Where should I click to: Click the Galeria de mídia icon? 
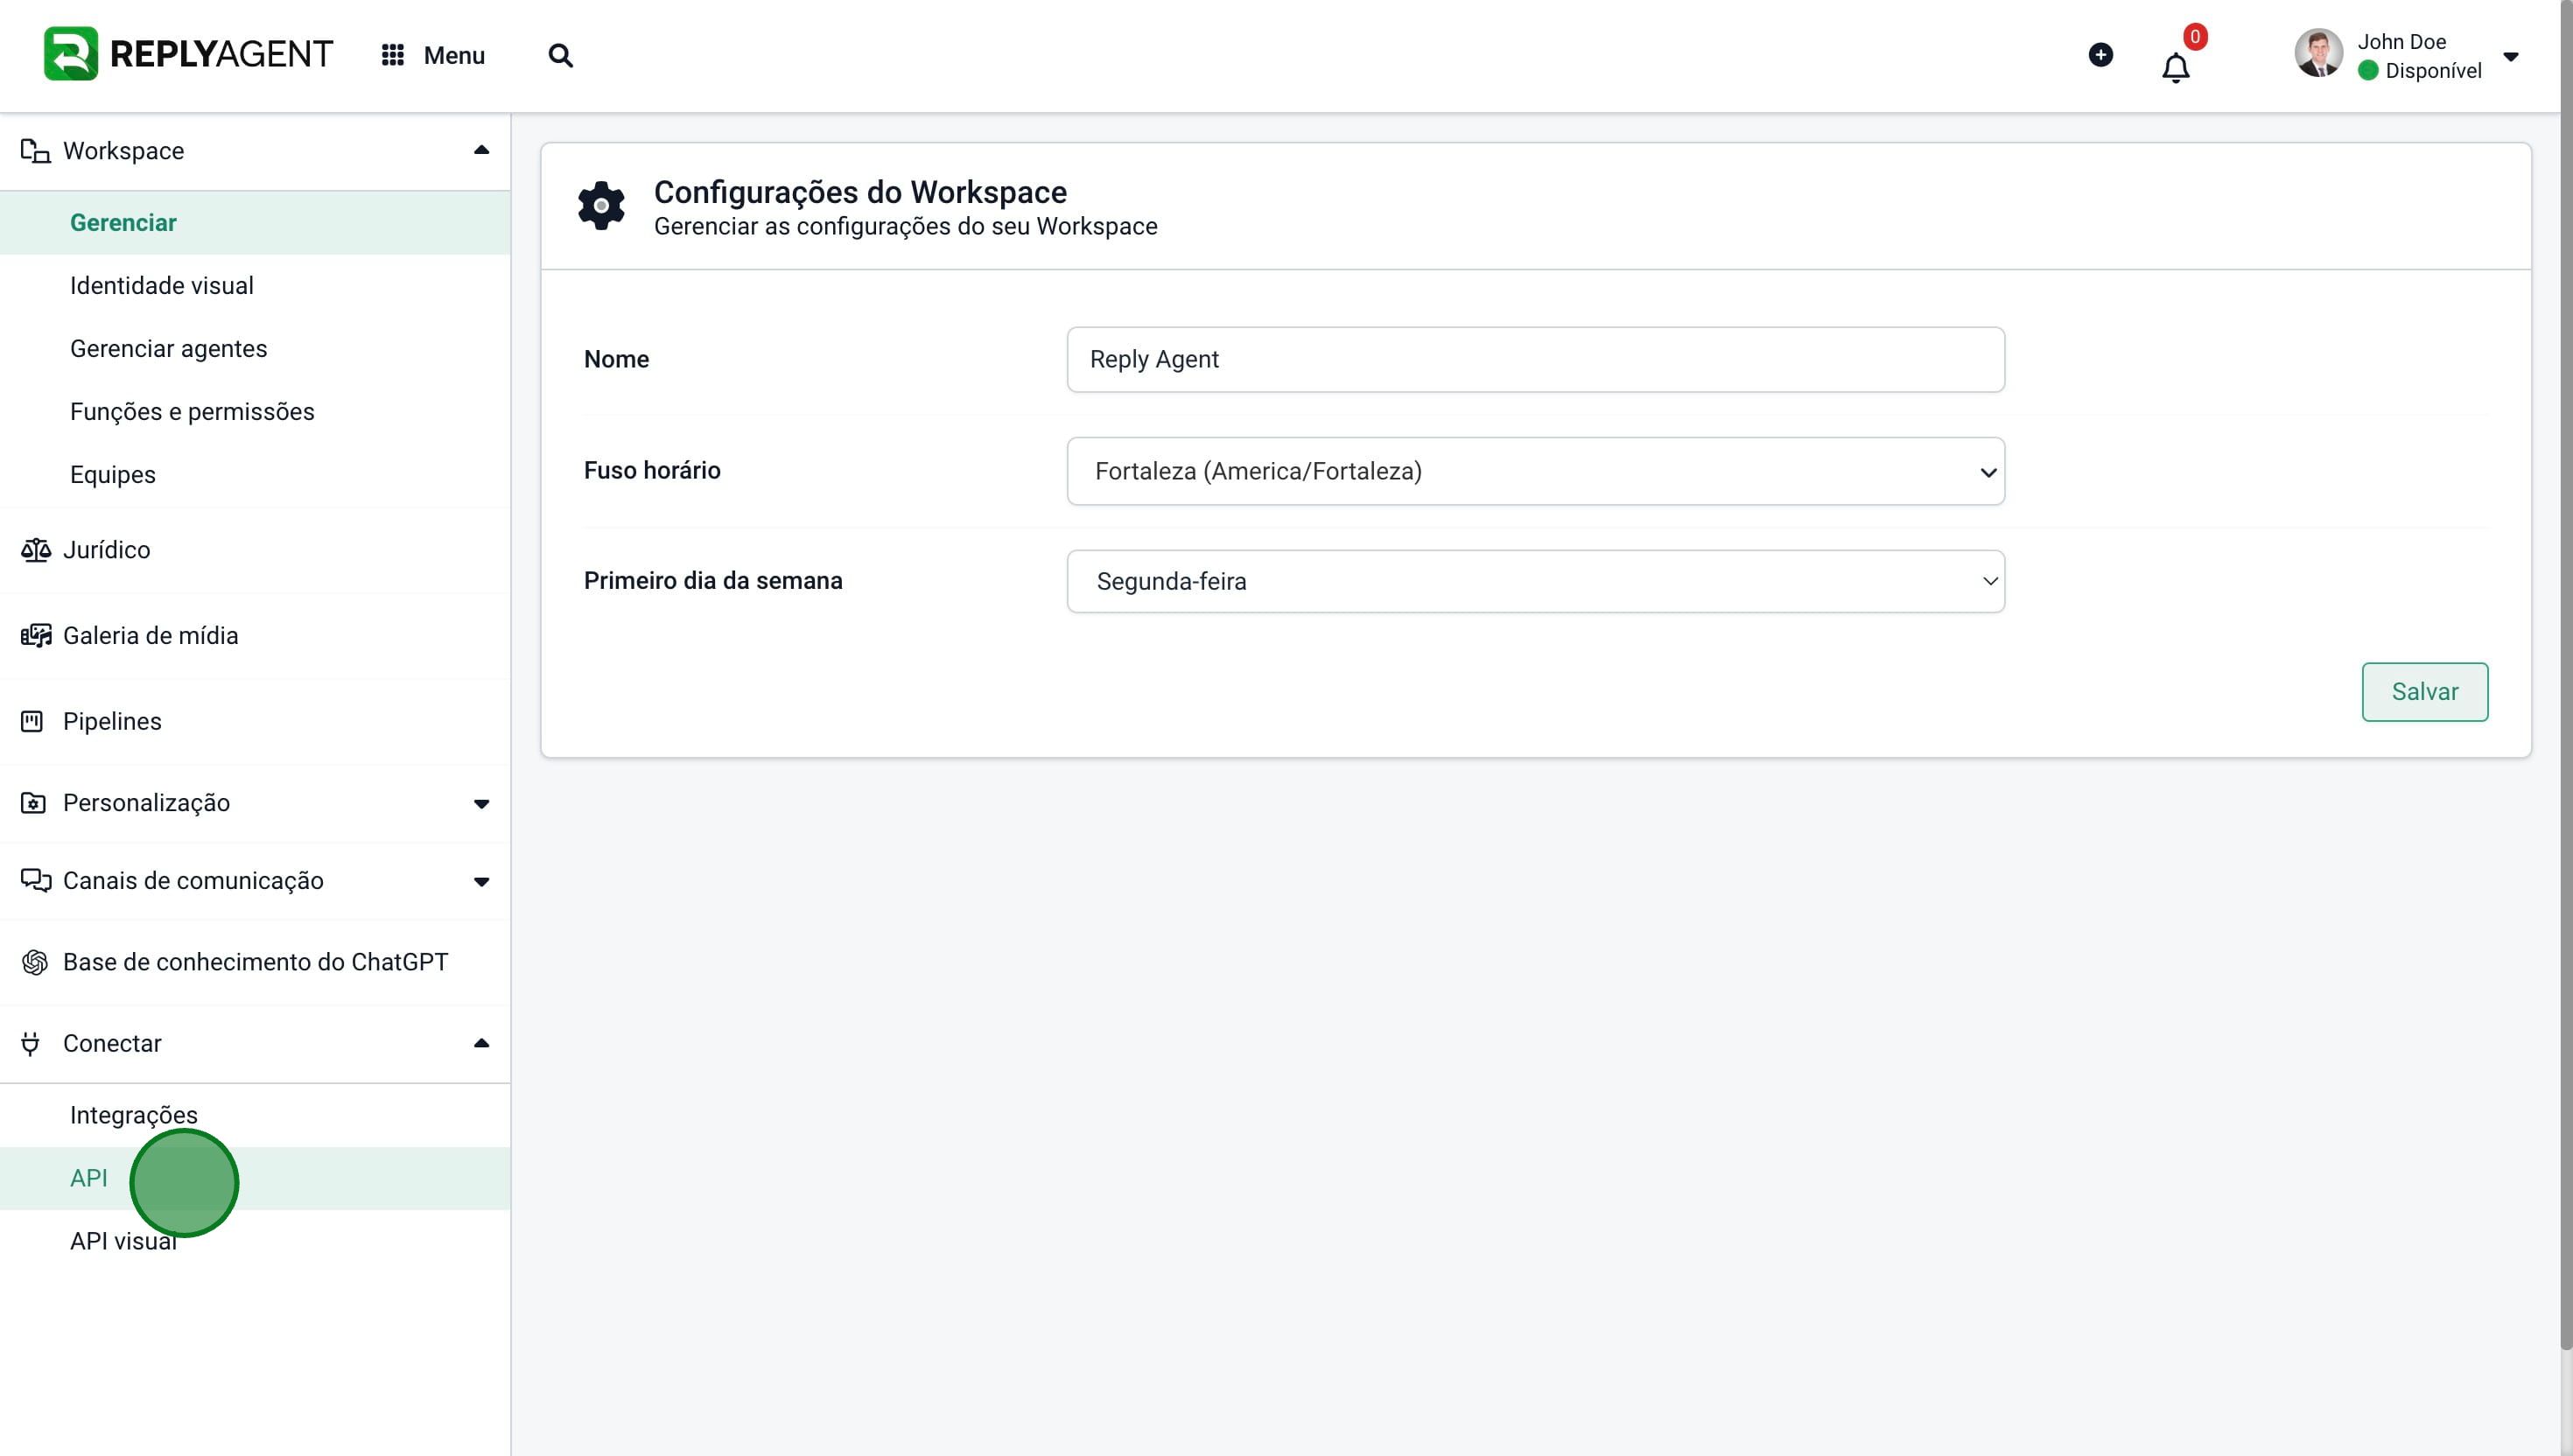point(35,636)
